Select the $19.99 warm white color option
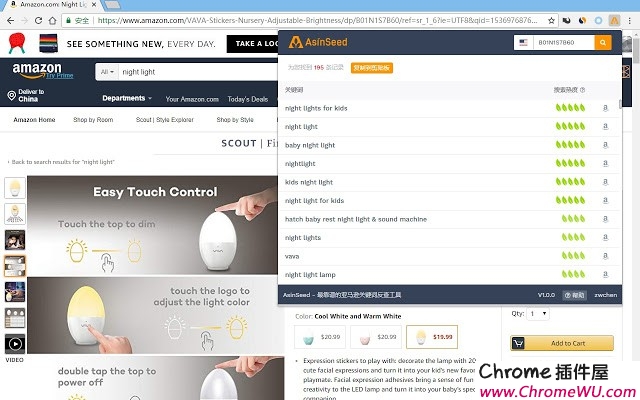This screenshot has height=400, width=640. [432, 337]
